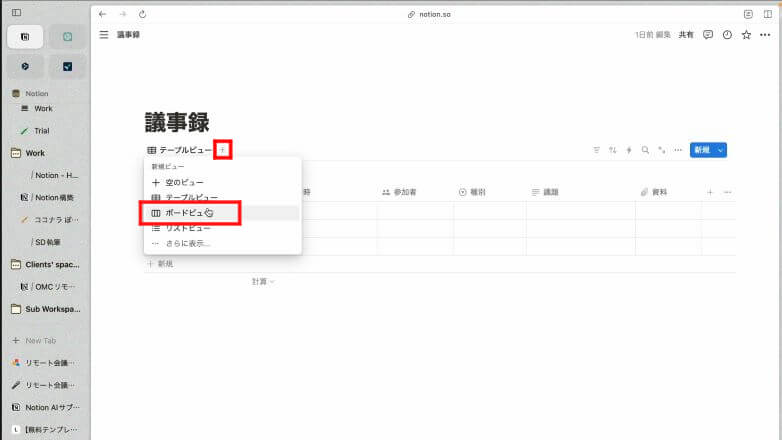Toggle the Notion hamburger sidebar menu
The width and height of the screenshot is (782, 440).
click(104, 34)
